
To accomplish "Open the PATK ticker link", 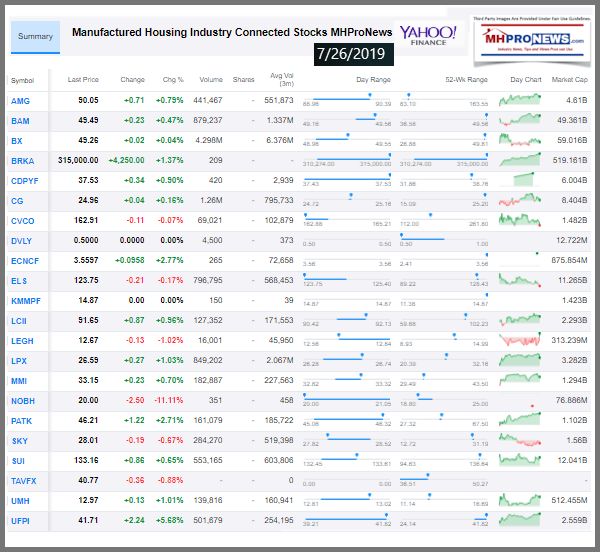I will [x=21, y=421].
